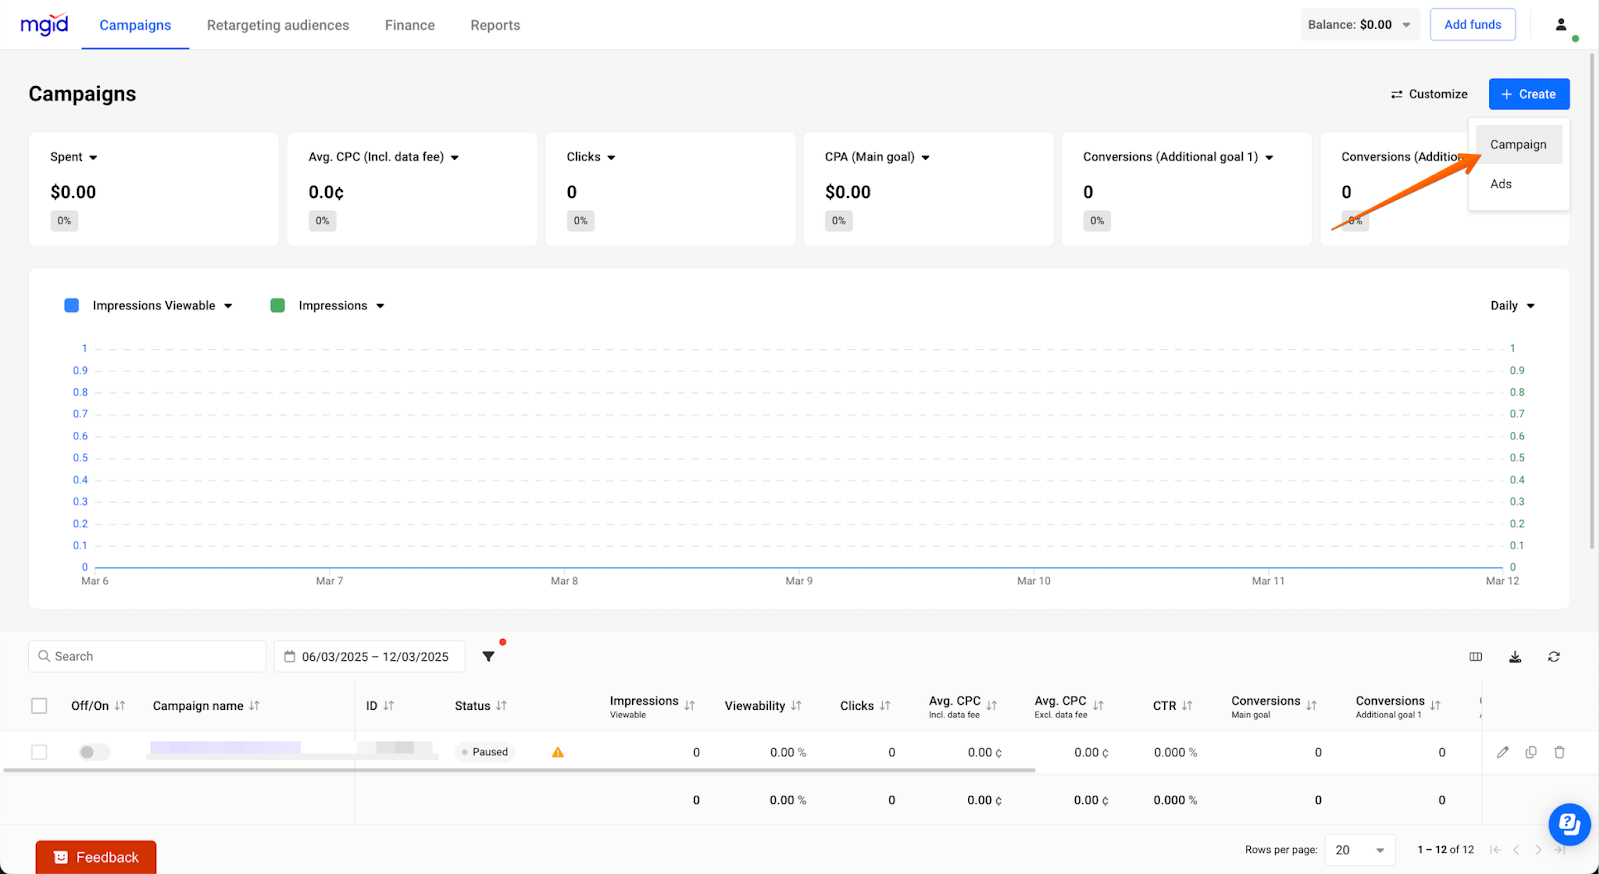
Task: Click the filter funnel icon
Action: coord(488,657)
